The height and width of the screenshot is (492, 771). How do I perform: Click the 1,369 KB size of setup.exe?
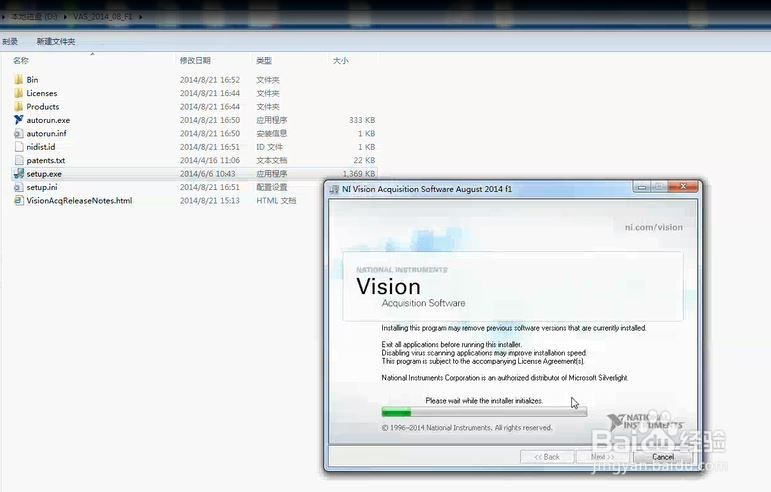(x=359, y=174)
